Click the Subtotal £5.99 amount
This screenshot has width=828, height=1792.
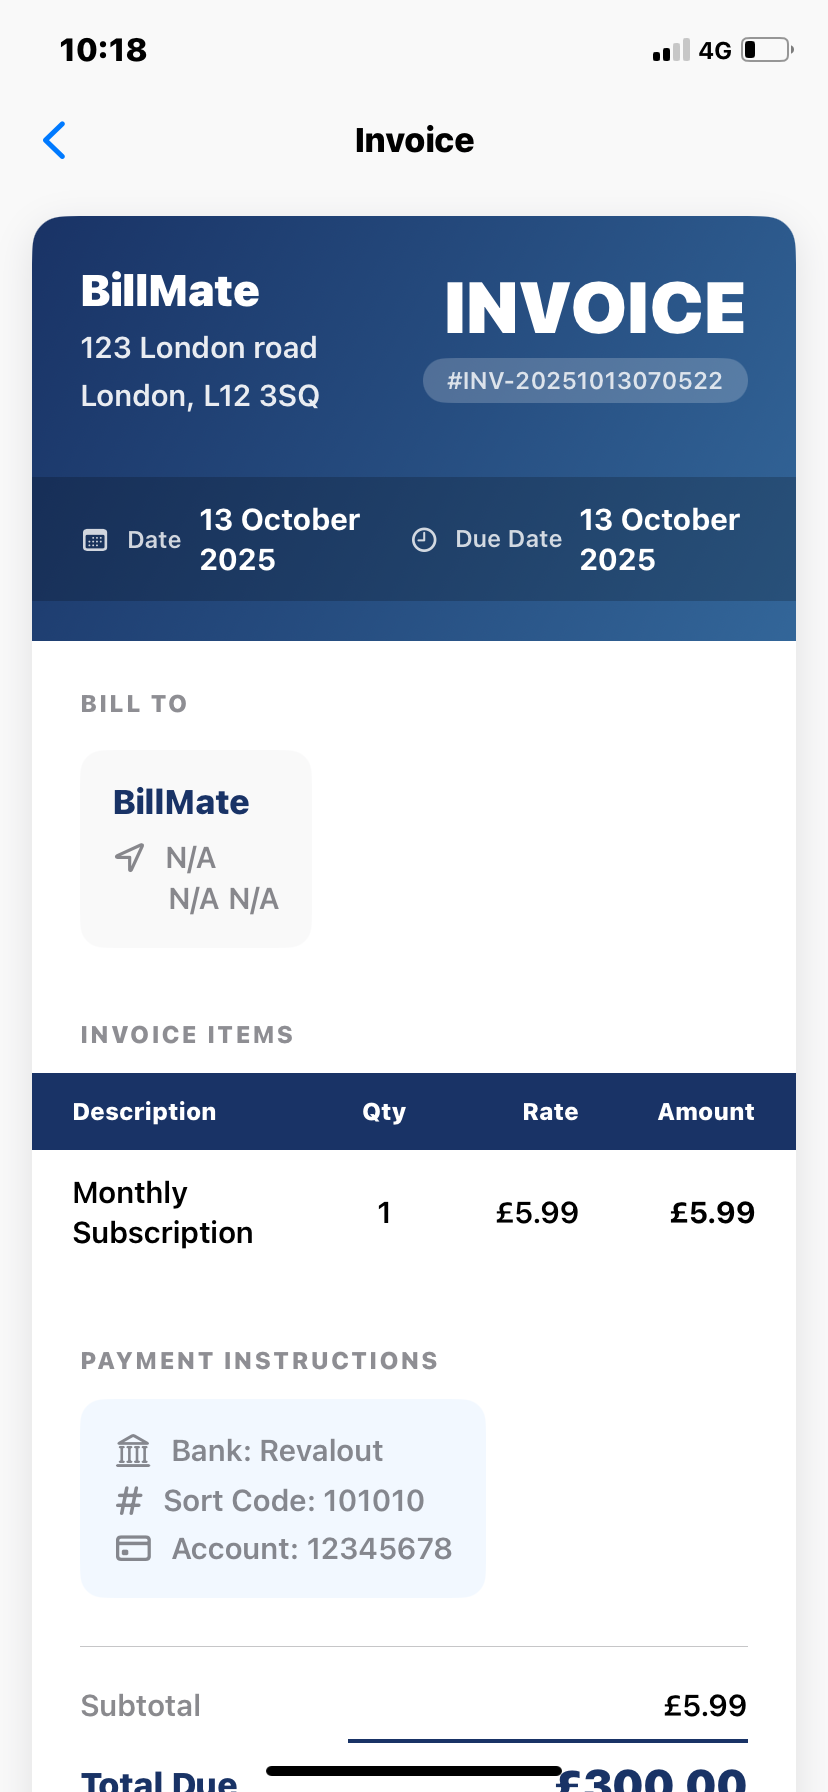tap(705, 1706)
